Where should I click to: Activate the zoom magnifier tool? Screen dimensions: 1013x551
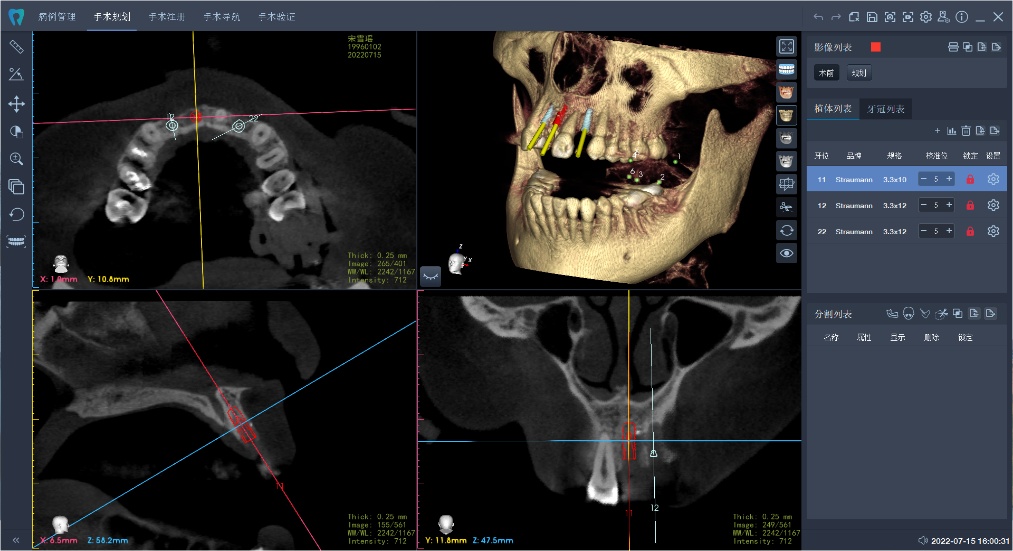16,159
